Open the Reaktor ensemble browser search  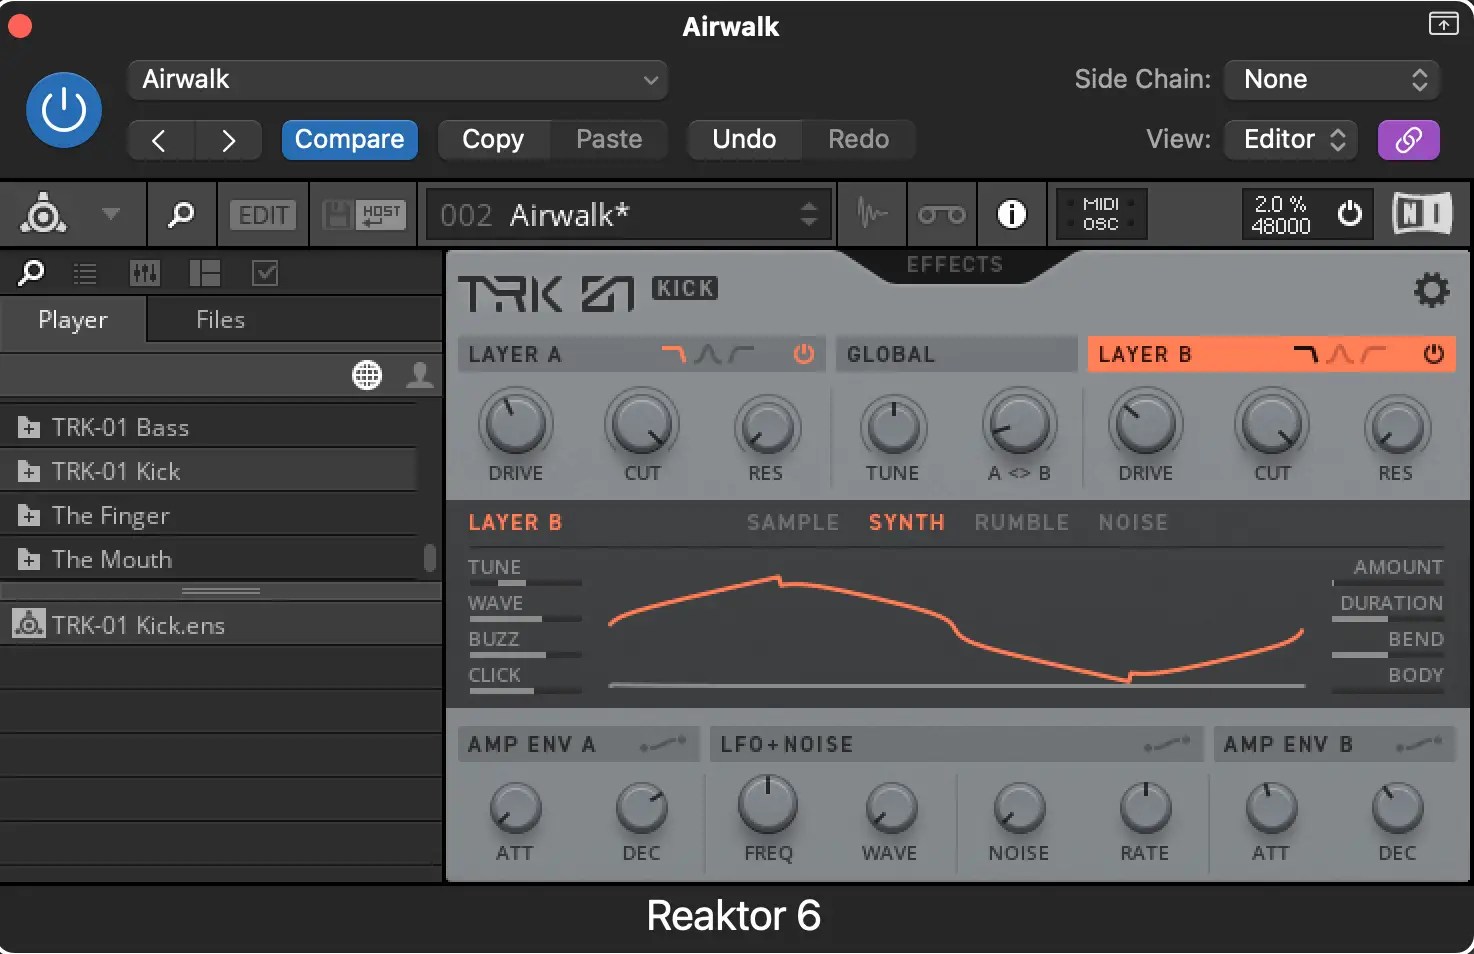181,214
